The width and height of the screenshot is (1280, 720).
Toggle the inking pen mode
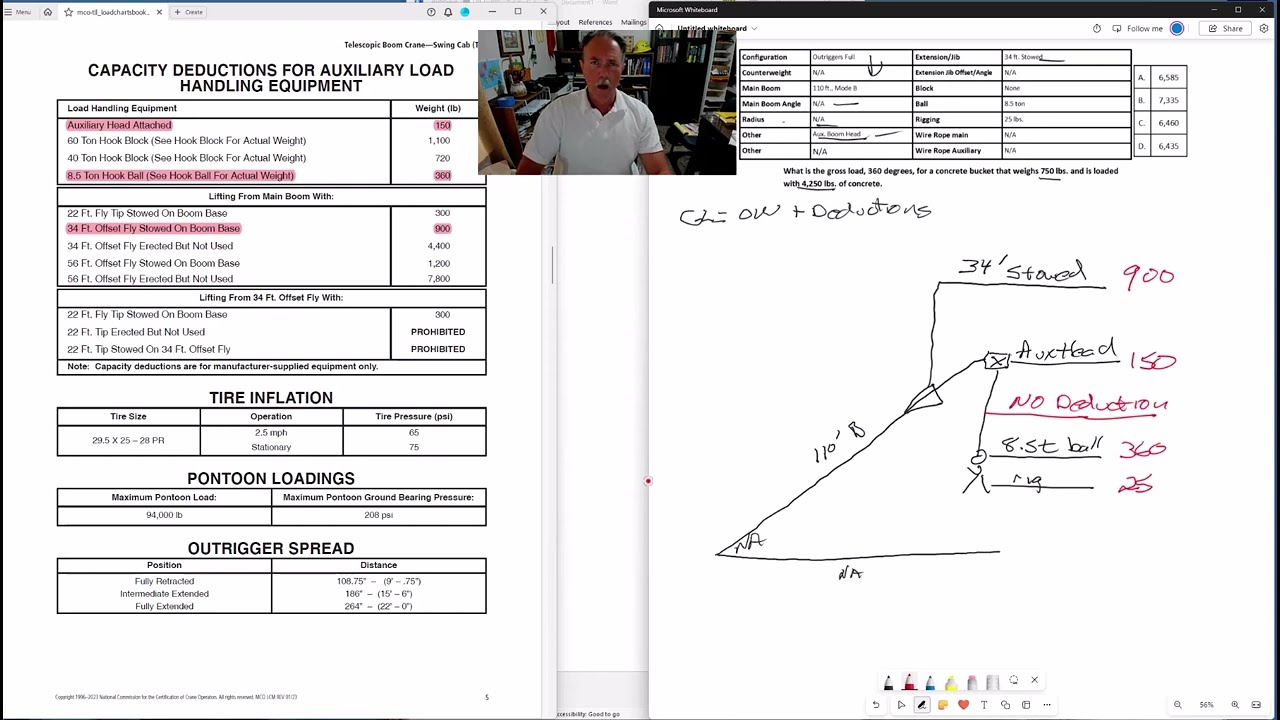click(x=922, y=705)
